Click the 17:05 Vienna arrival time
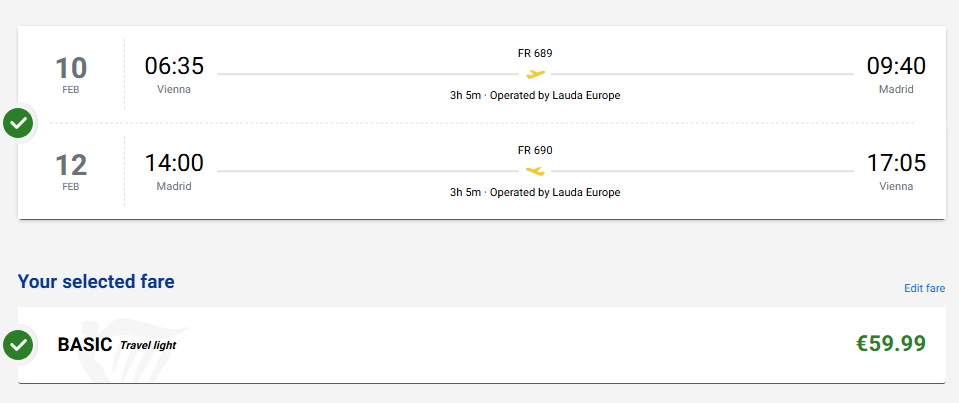This screenshot has width=959, height=403. [x=896, y=163]
